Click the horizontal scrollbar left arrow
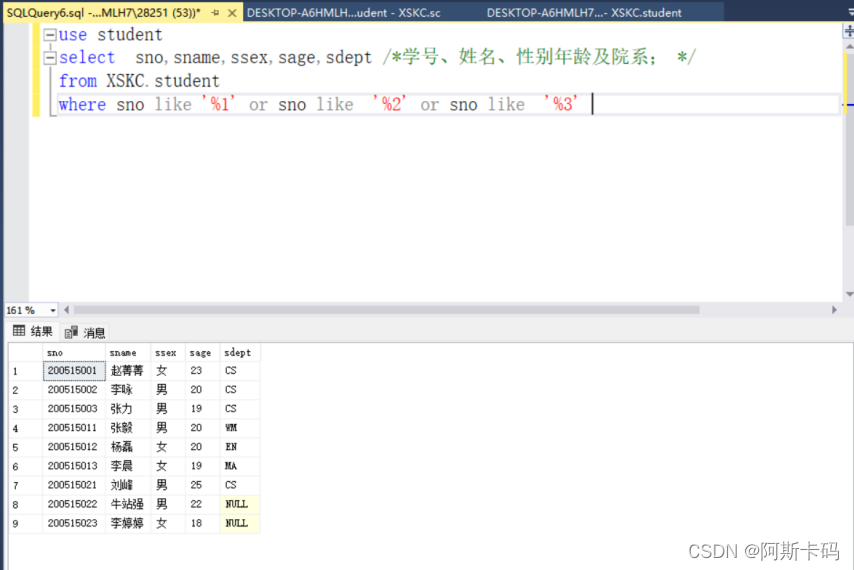Screen dimensions: 854x570 pos(66,310)
